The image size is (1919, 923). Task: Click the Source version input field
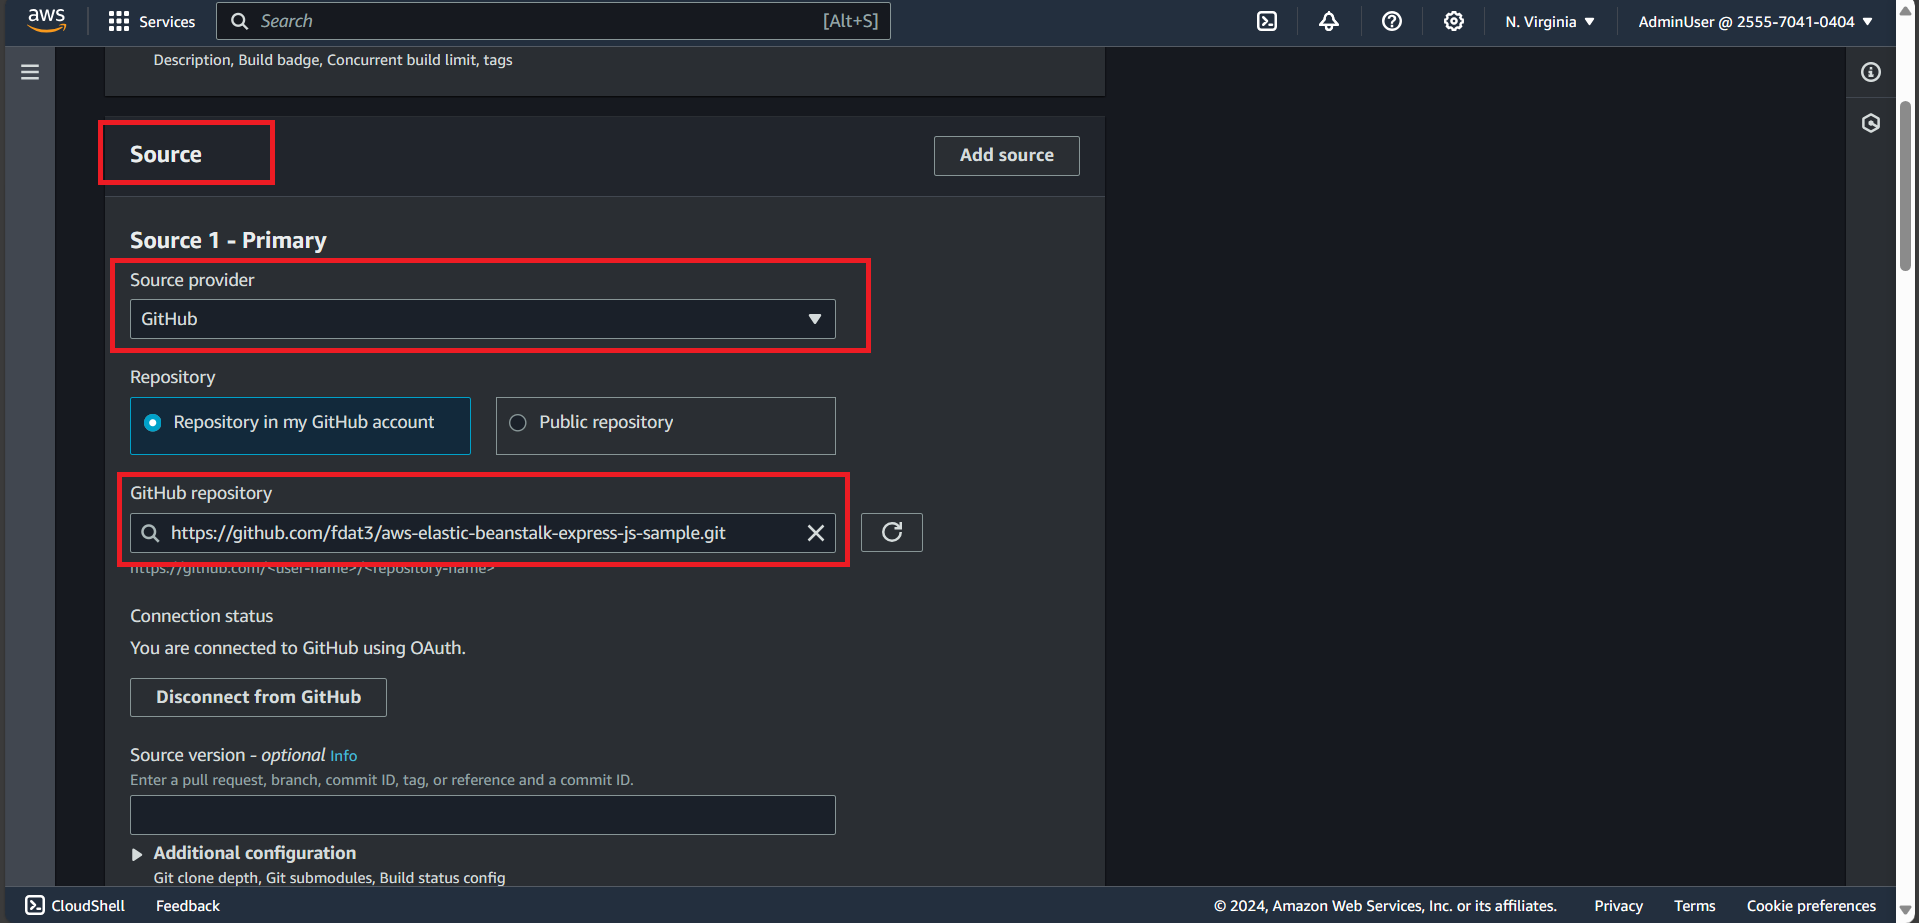[483, 815]
